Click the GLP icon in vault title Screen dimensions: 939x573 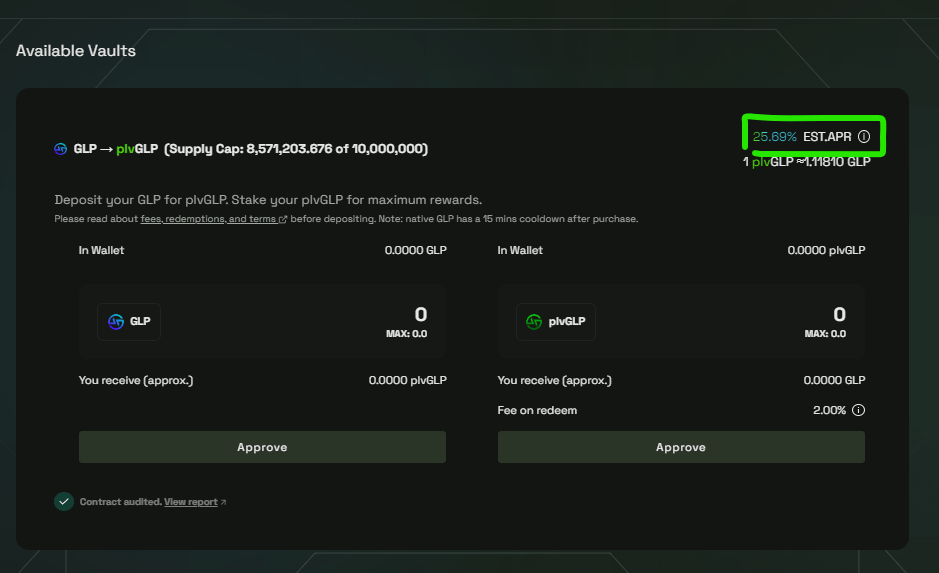pos(61,149)
